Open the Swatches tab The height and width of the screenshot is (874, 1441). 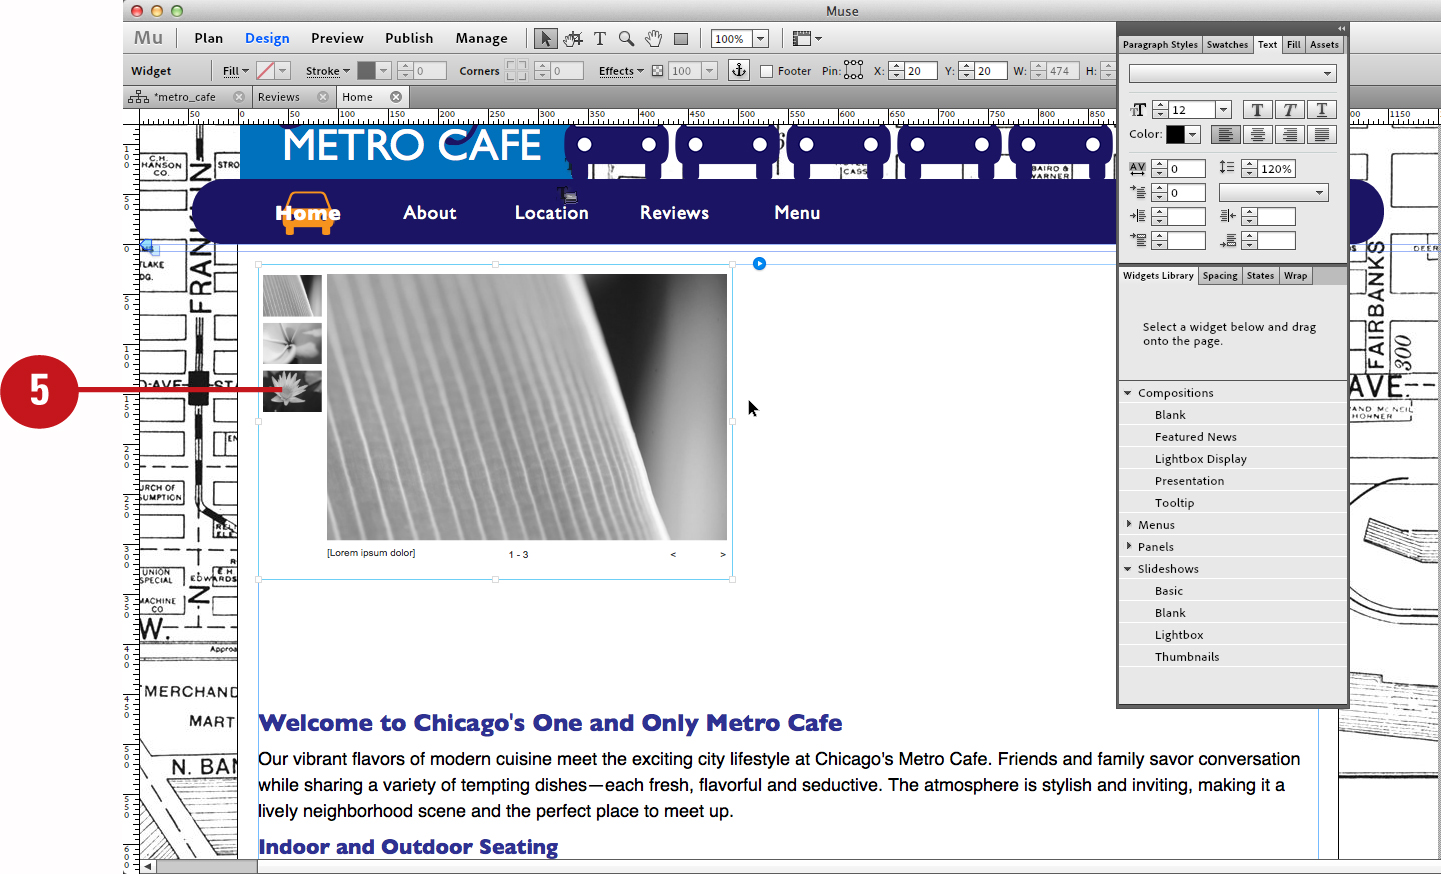1227,45
